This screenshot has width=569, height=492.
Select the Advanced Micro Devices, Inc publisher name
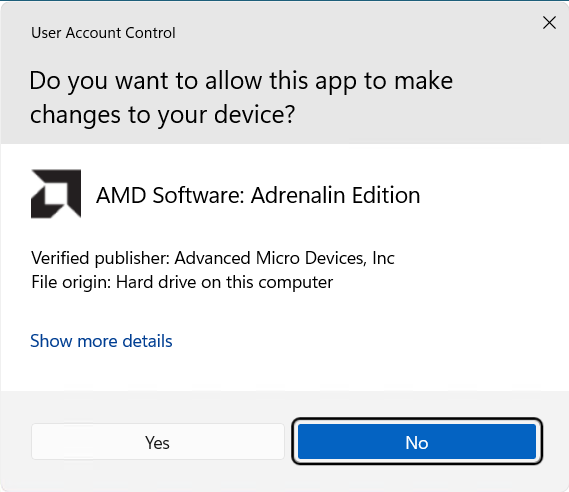point(284,259)
